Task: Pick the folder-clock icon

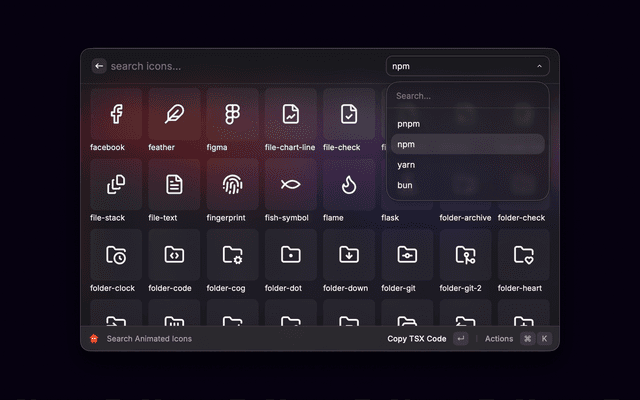Action: (x=116, y=255)
